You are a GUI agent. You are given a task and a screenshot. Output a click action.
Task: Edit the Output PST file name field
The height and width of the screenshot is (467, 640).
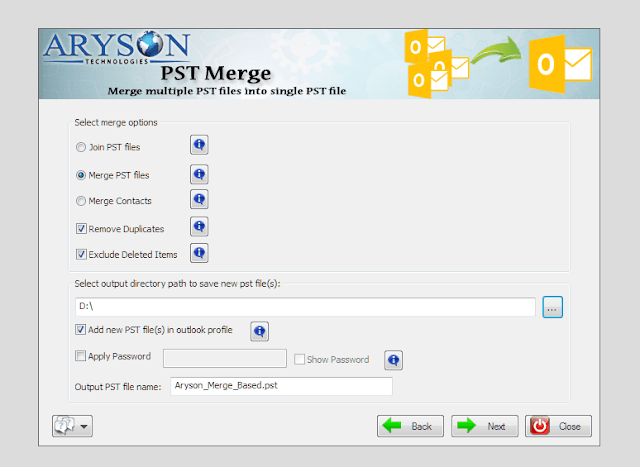[281, 386]
